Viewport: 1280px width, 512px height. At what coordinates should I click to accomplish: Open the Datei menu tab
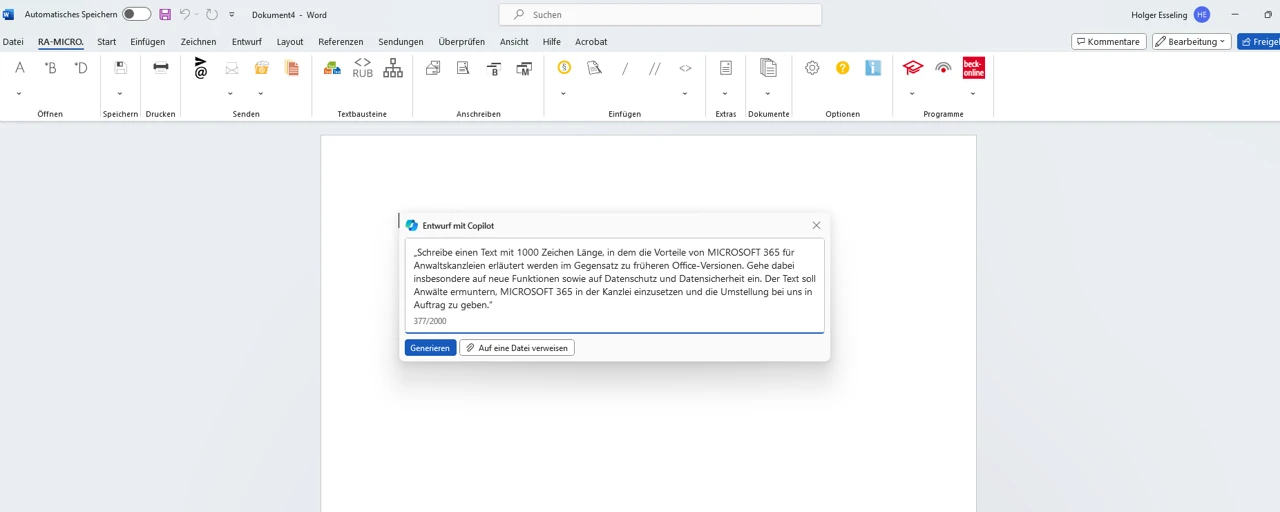point(13,42)
